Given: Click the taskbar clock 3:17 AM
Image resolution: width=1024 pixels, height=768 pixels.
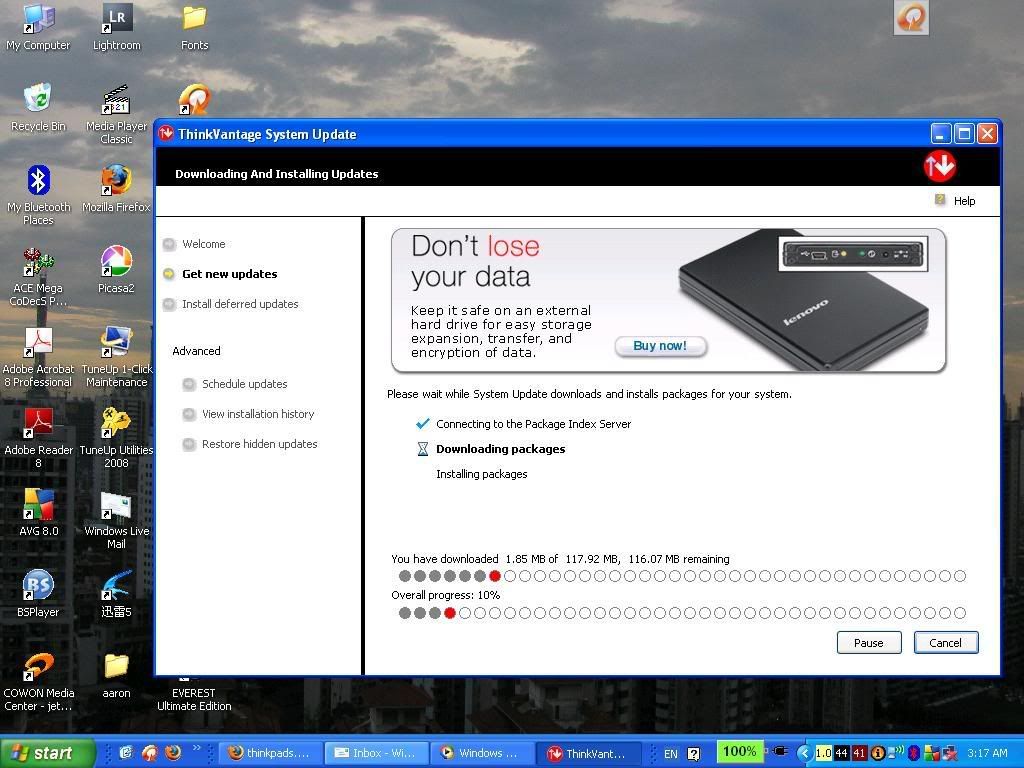Looking at the screenshot, I should coord(987,753).
